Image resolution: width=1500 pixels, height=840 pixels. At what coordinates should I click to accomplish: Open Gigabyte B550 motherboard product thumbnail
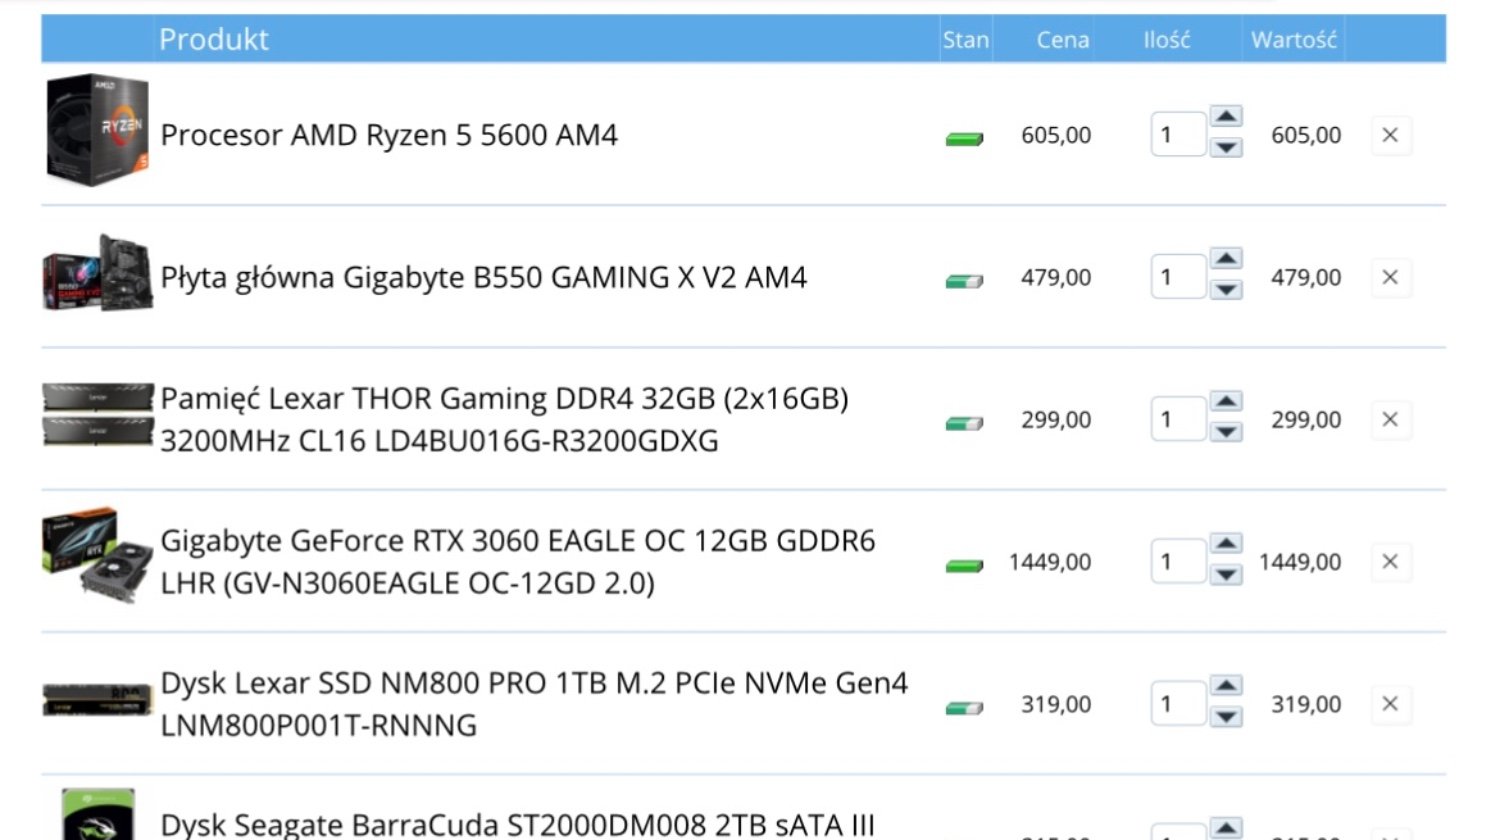pos(97,273)
